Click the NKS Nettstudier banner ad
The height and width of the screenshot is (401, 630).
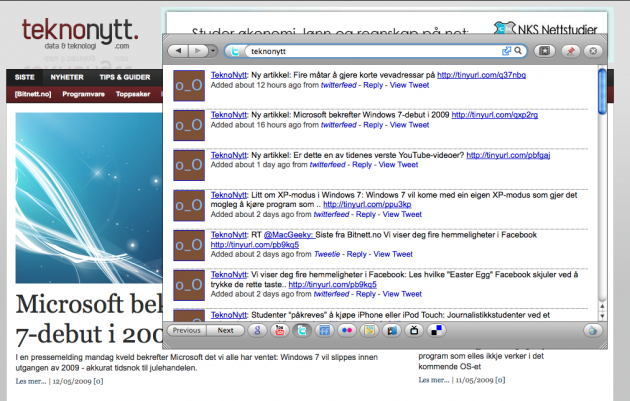pyautogui.click(x=387, y=23)
